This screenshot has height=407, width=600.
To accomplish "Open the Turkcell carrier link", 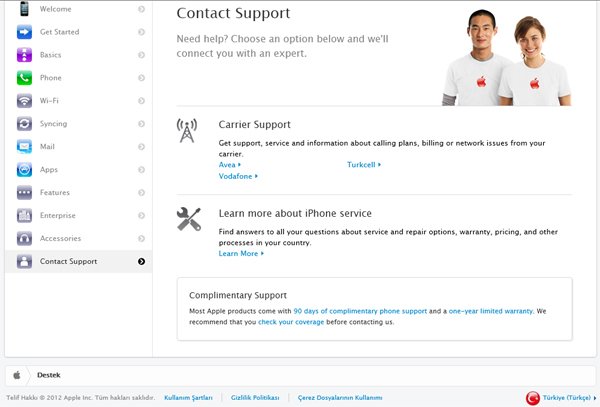I will point(362,165).
